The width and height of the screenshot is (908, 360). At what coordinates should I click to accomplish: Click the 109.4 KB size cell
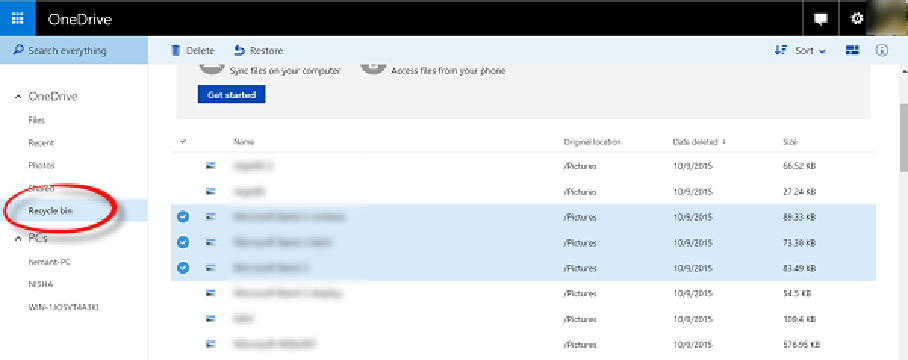(799, 318)
